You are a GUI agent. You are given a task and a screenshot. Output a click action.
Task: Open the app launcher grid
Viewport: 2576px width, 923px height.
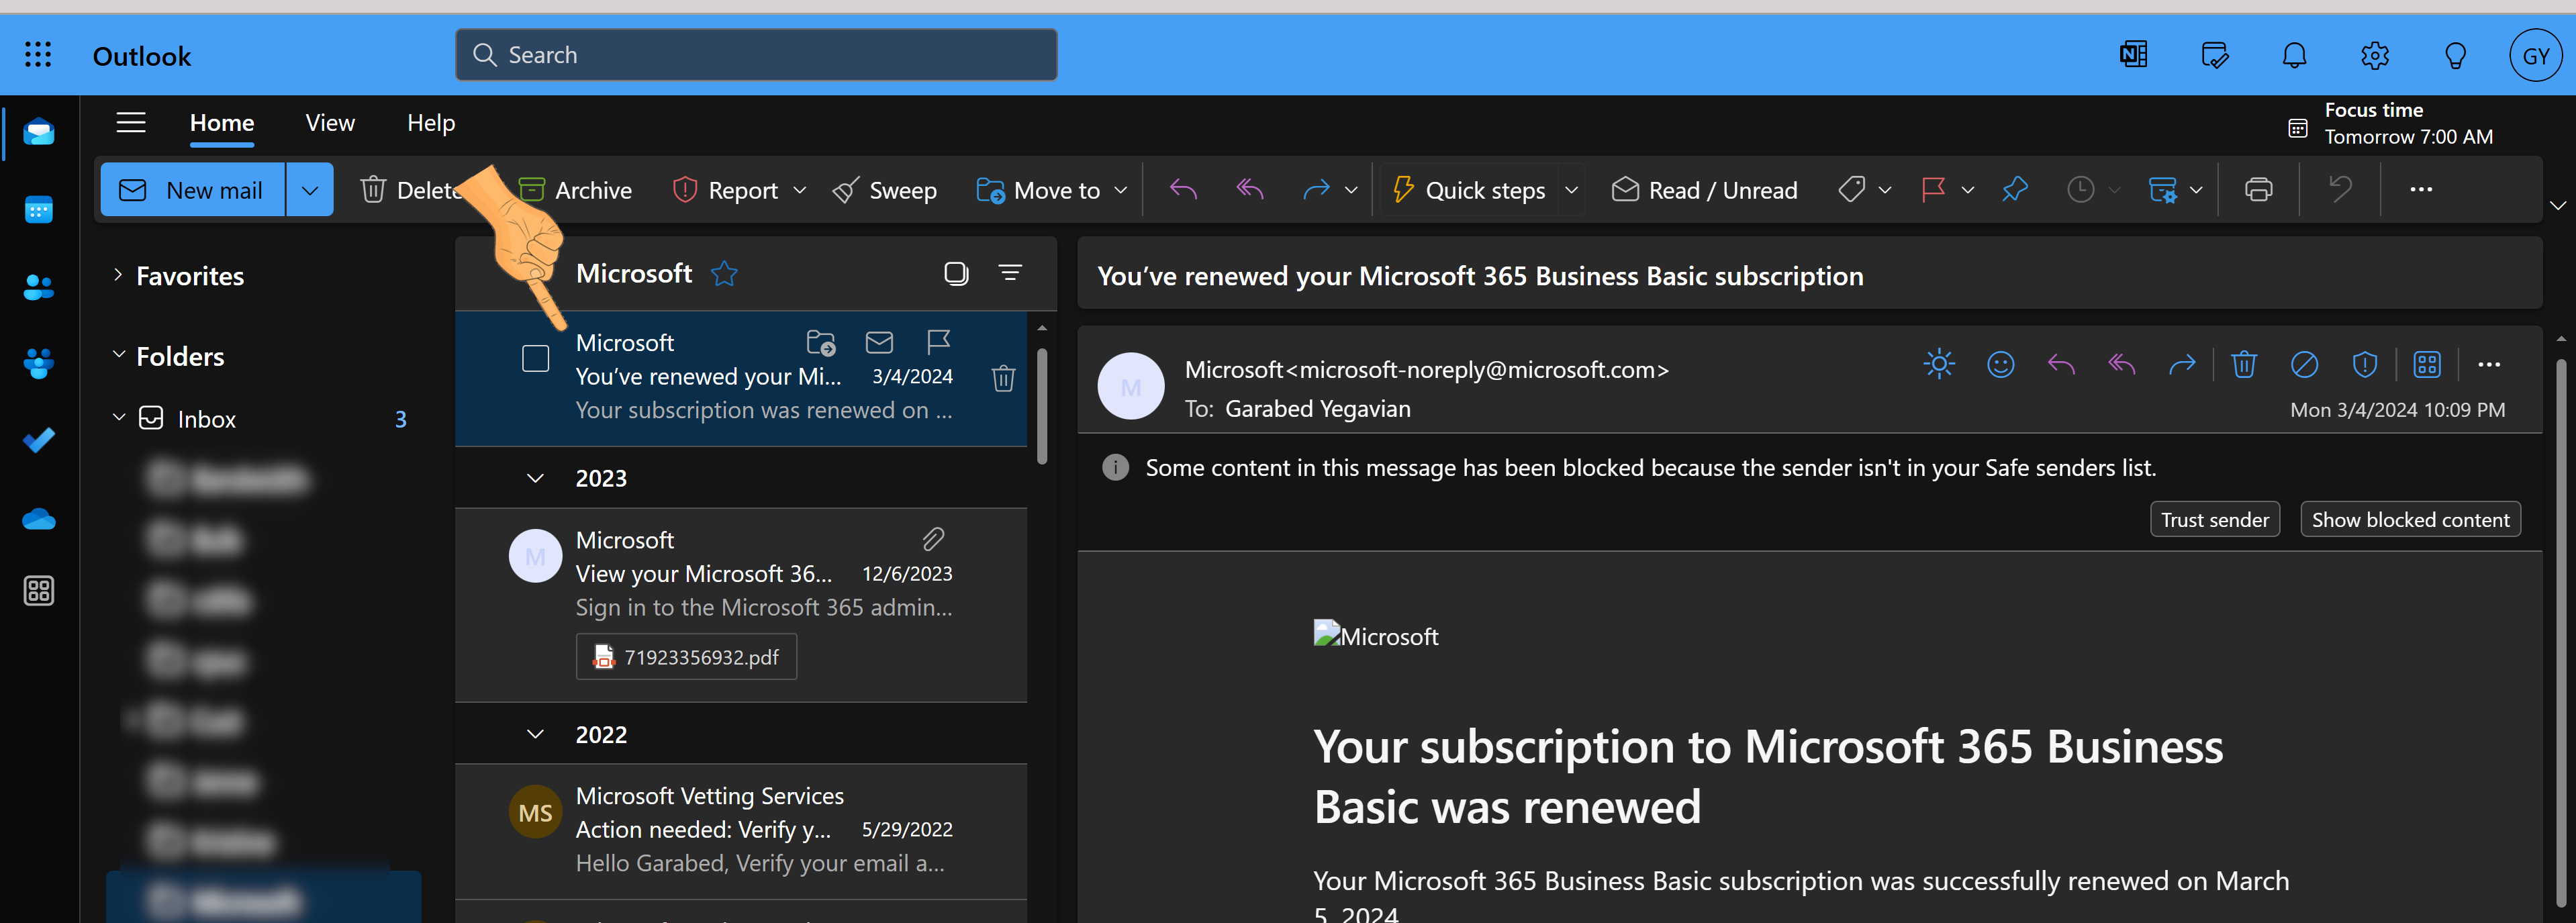(x=38, y=55)
